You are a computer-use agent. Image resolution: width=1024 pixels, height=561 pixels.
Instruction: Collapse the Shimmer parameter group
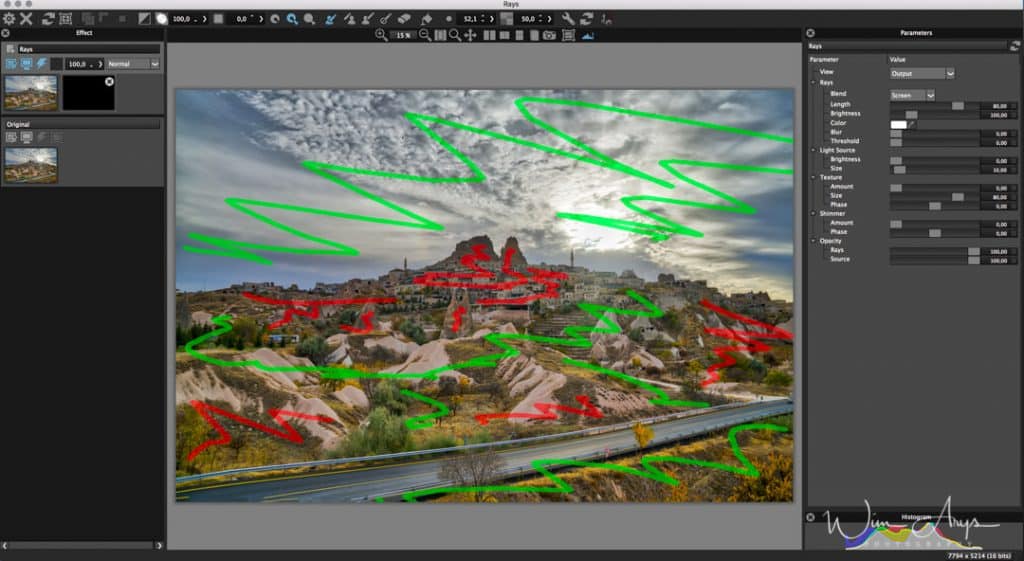[814, 214]
